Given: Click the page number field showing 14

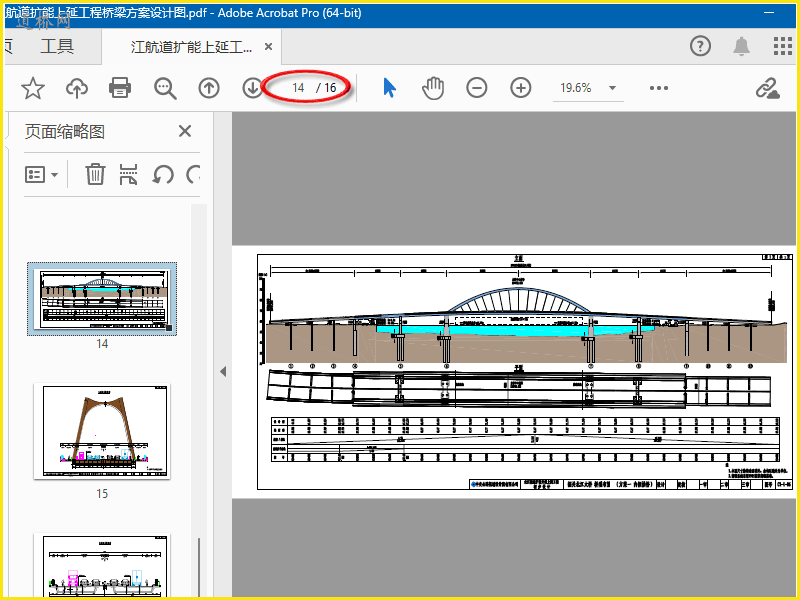Looking at the screenshot, I should click(x=298, y=88).
